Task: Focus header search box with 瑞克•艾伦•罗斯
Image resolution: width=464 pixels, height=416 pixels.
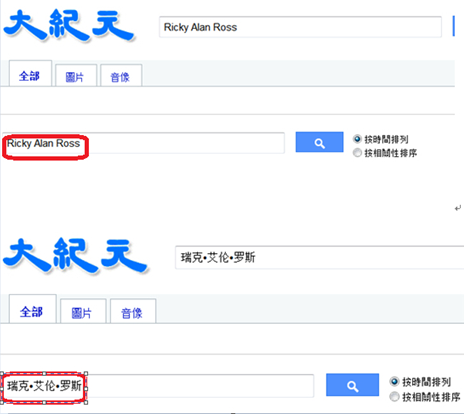Action: (x=319, y=257)
